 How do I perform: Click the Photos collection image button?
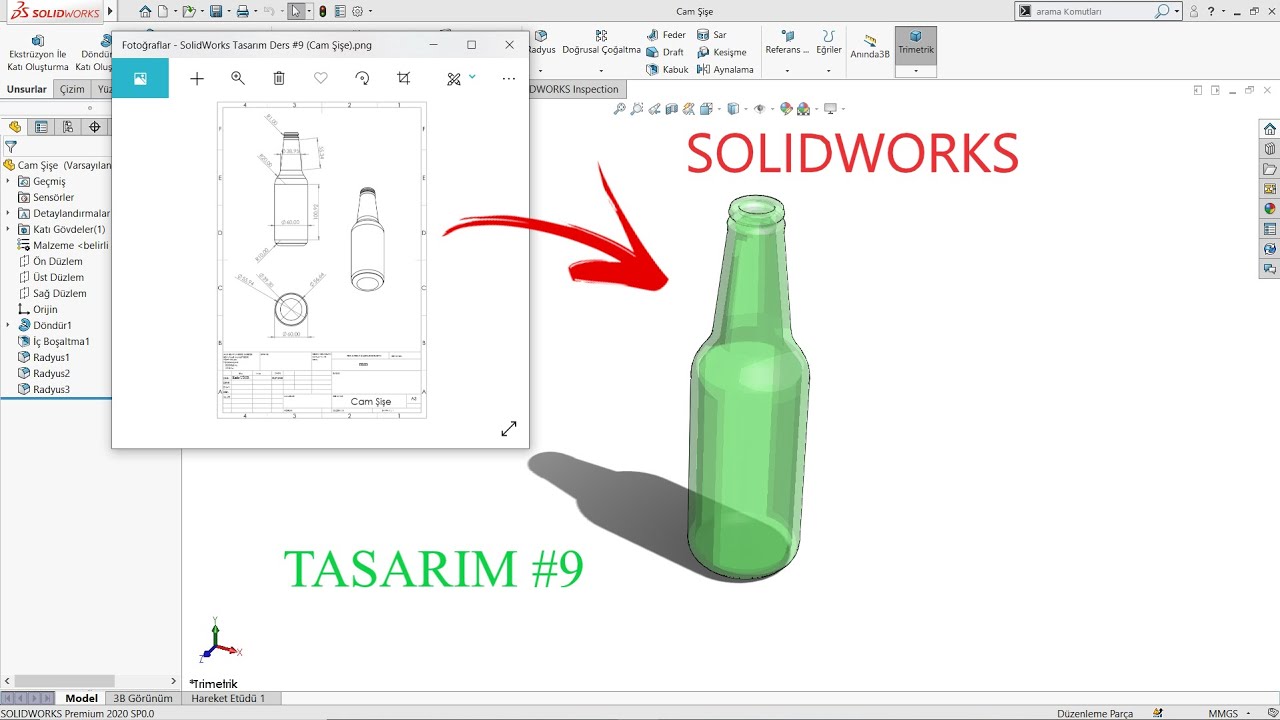click(x=140, y=78)
